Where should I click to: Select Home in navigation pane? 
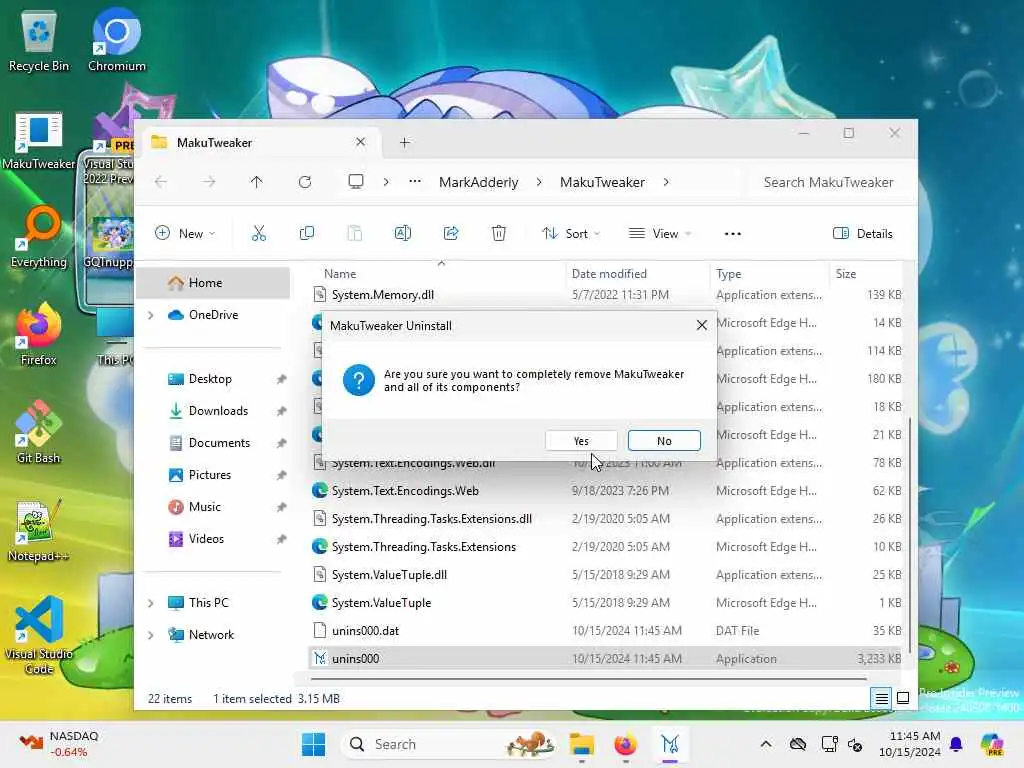214,283
